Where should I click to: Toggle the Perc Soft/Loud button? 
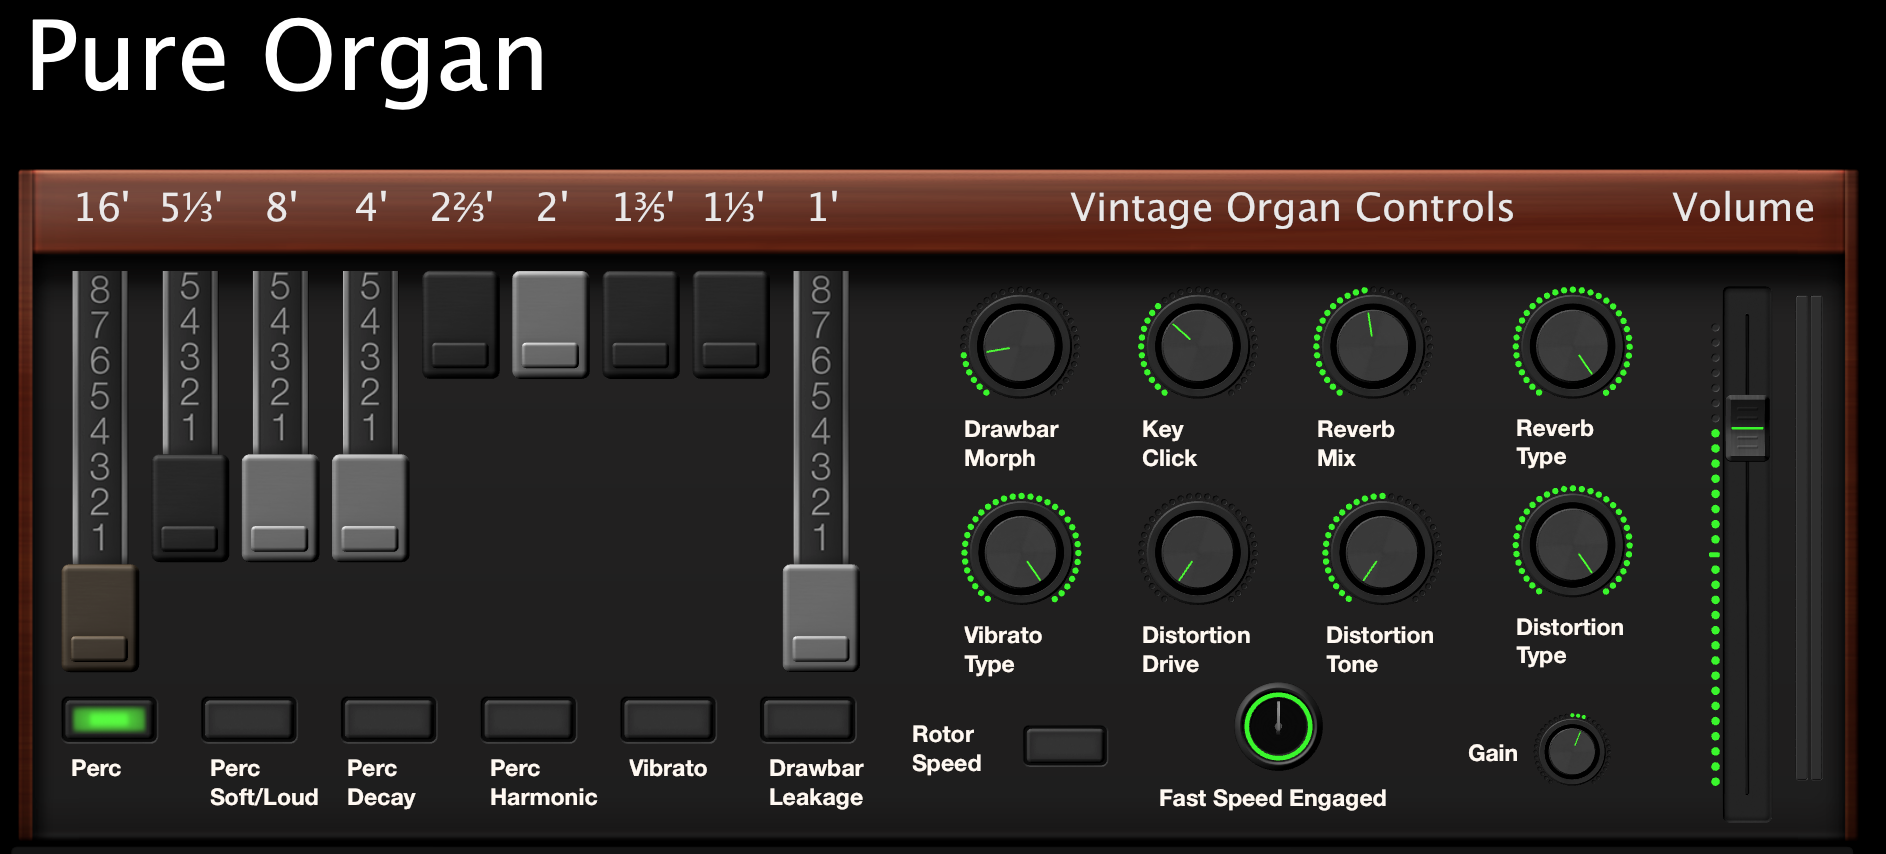pos(249,719)
